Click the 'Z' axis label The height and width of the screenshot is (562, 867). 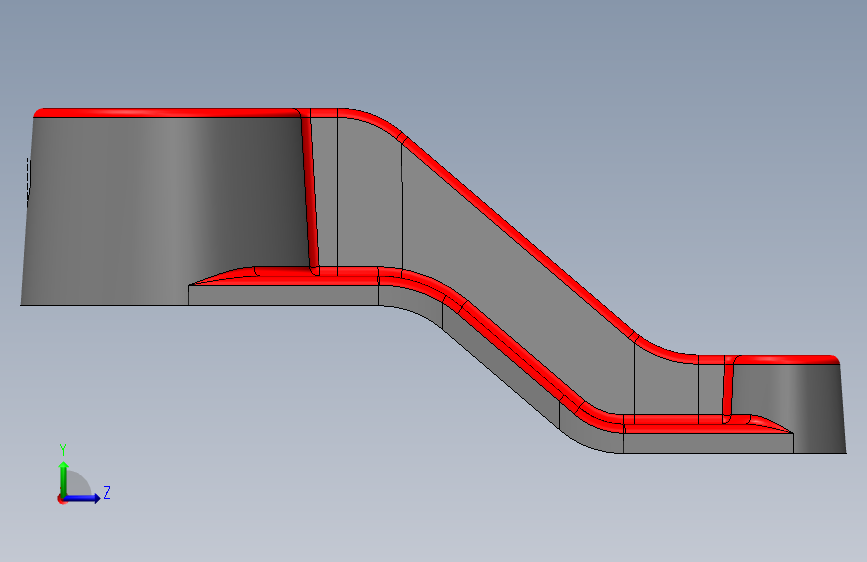pyautogui.click(x=107, y=492)
